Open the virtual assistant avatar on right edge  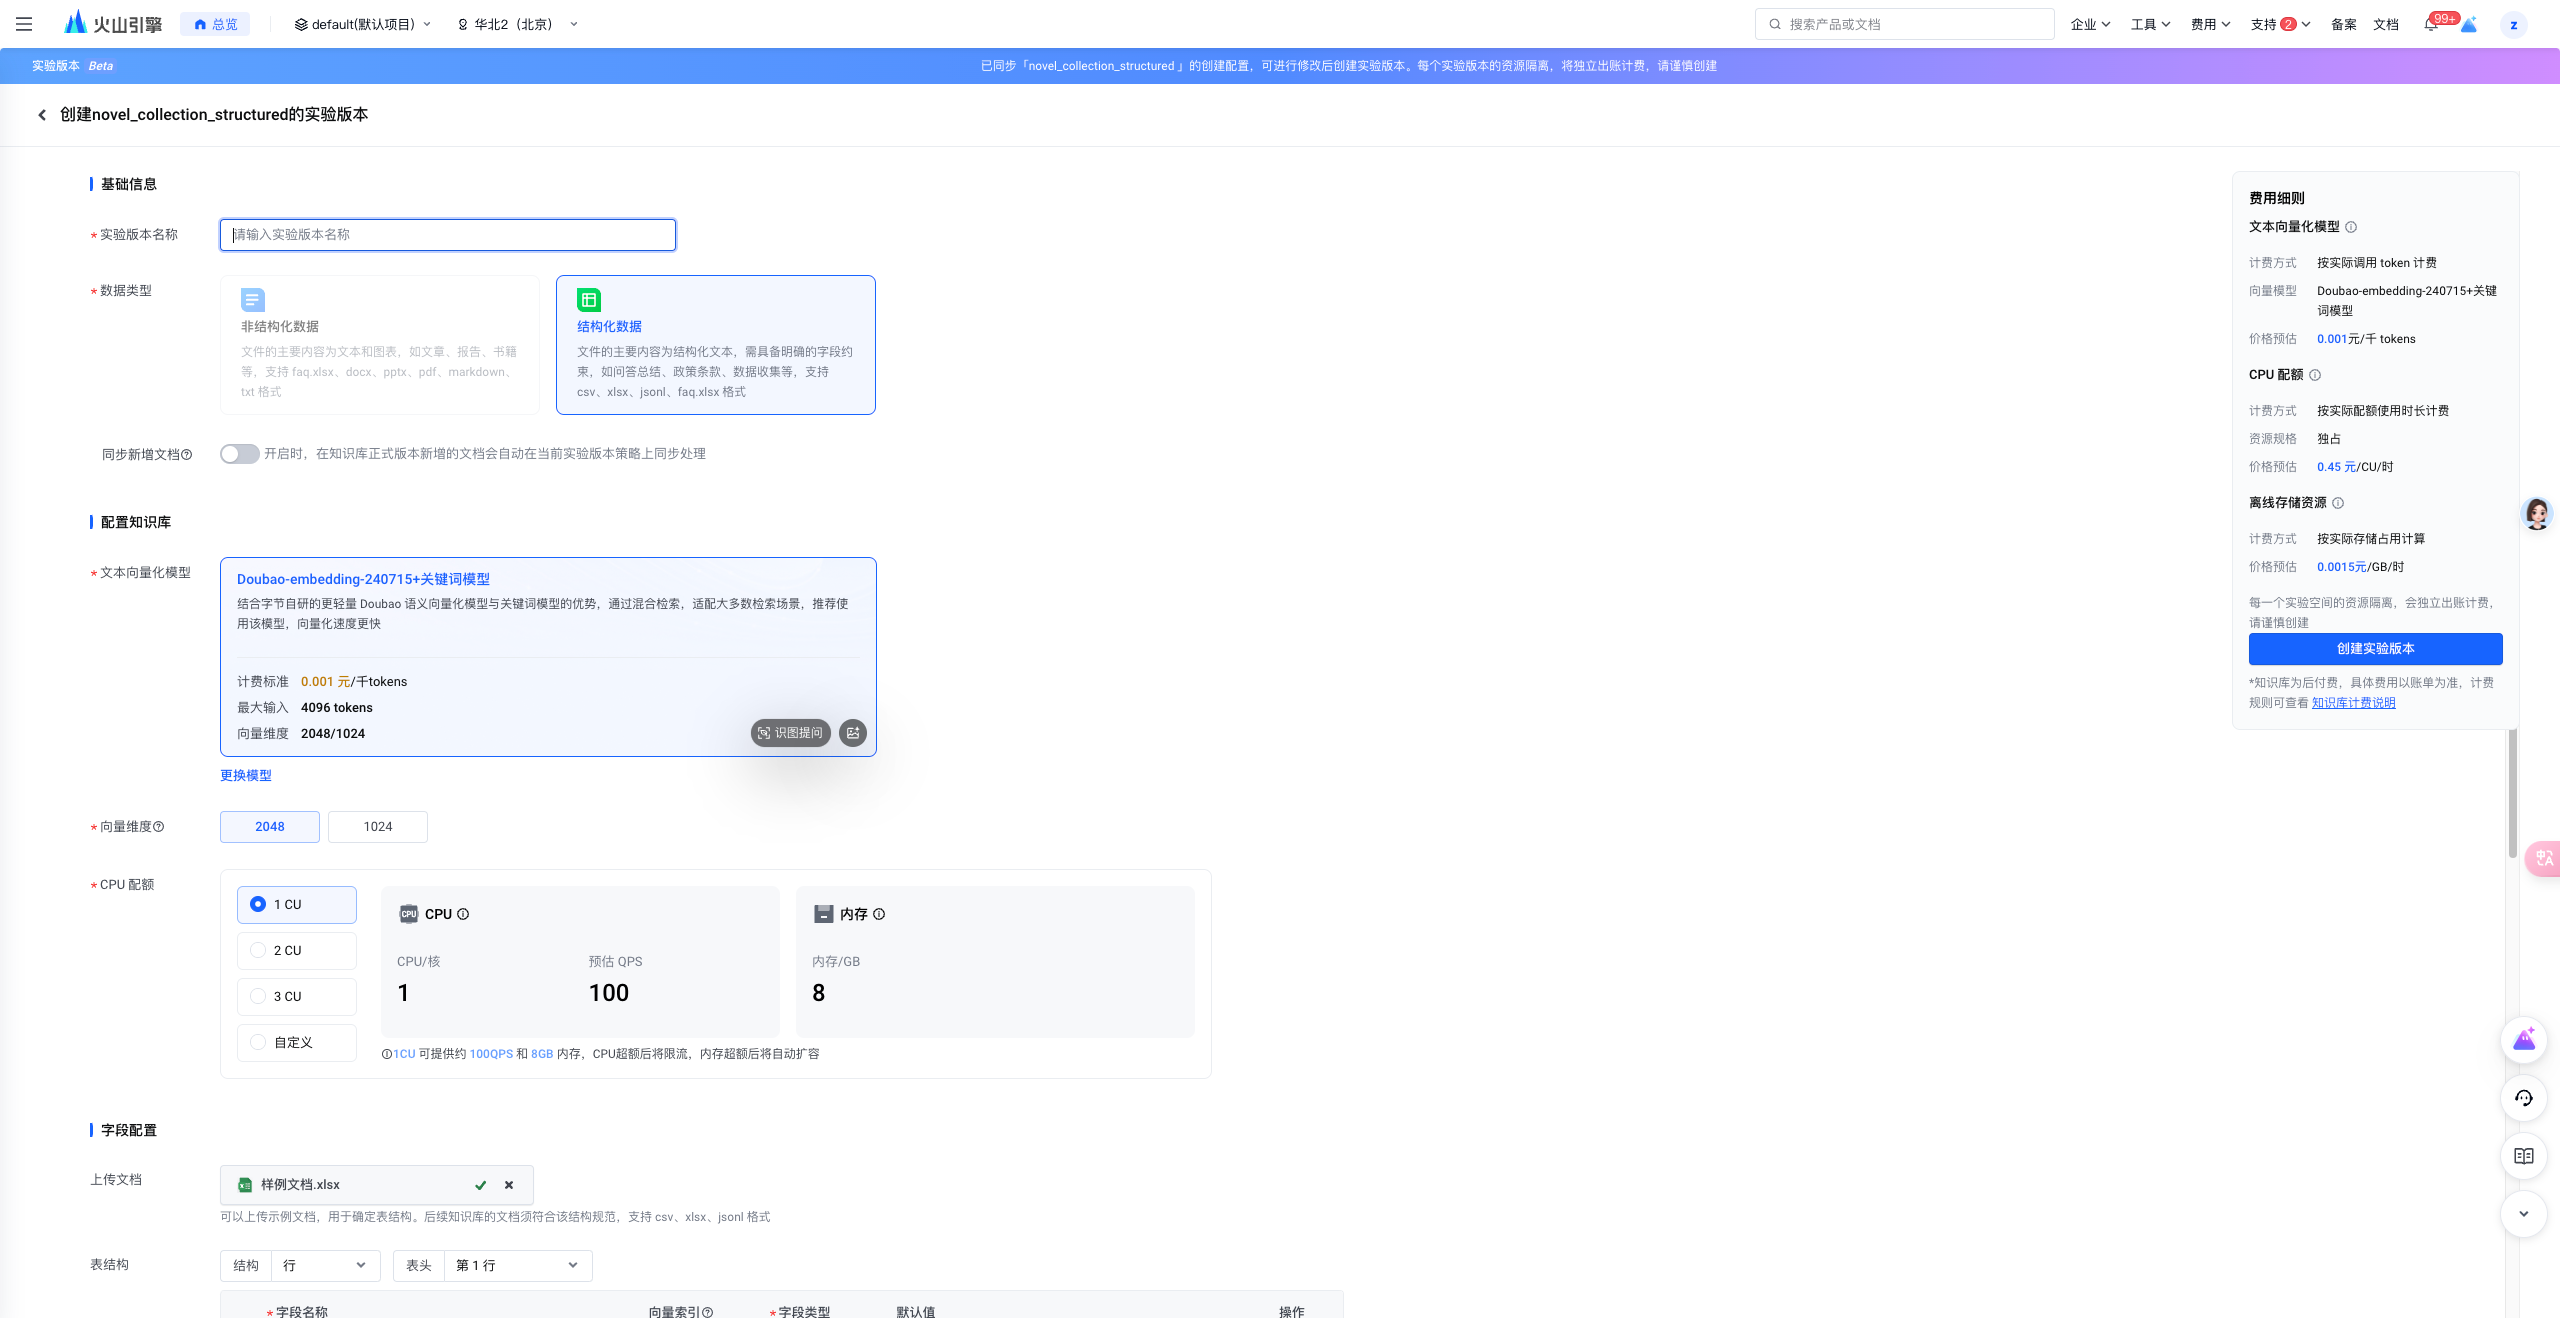pos(2537,513)
